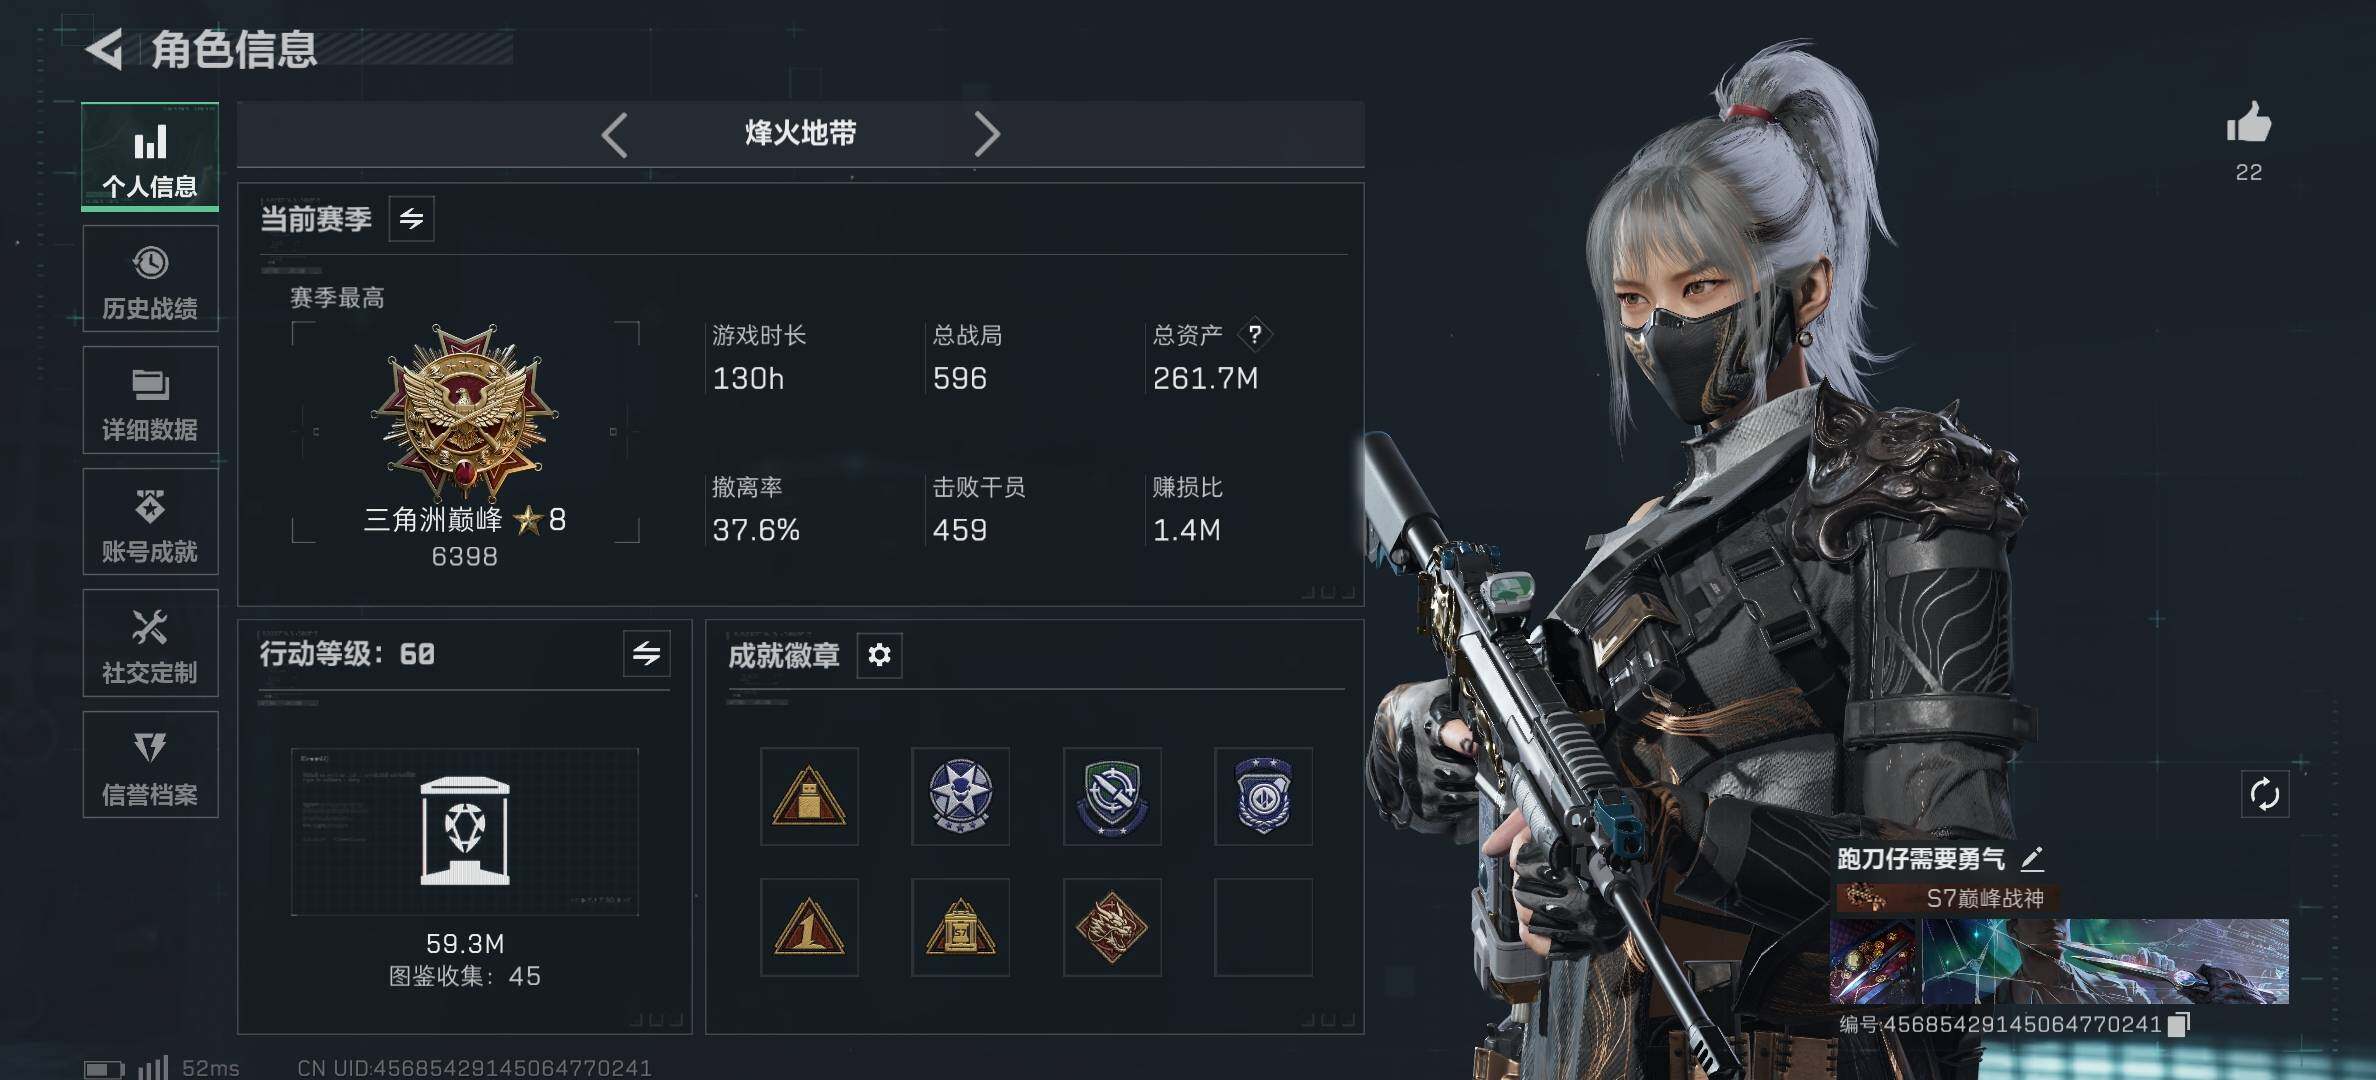Open the 账号成就 tab
The height and width of the screenshot is (1080, 2376).
150,522
